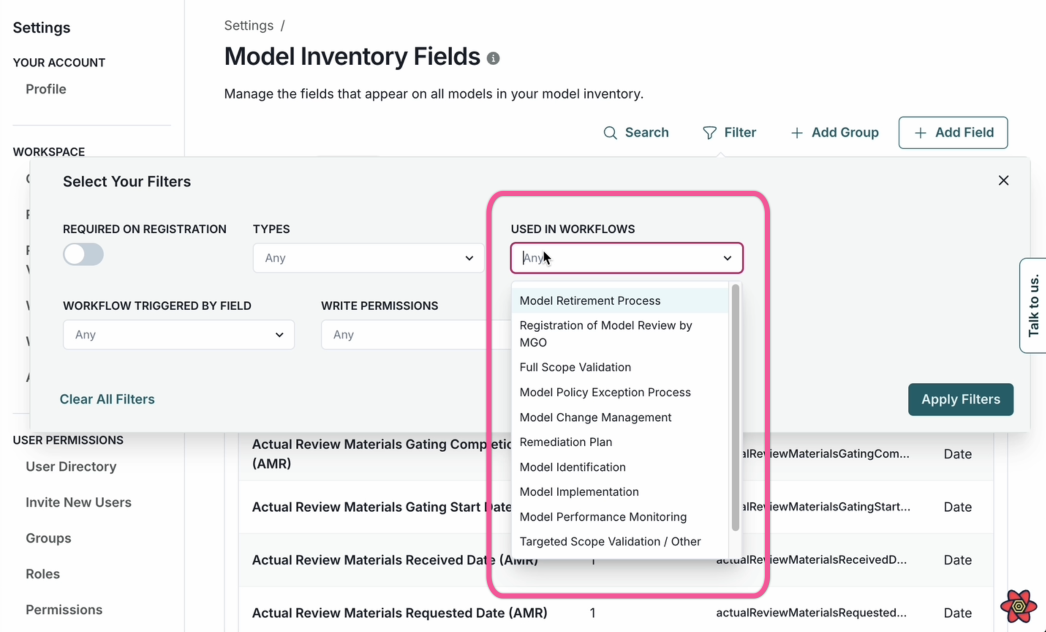
Task: Click the Apply Filters button
Action: [960, 399]
